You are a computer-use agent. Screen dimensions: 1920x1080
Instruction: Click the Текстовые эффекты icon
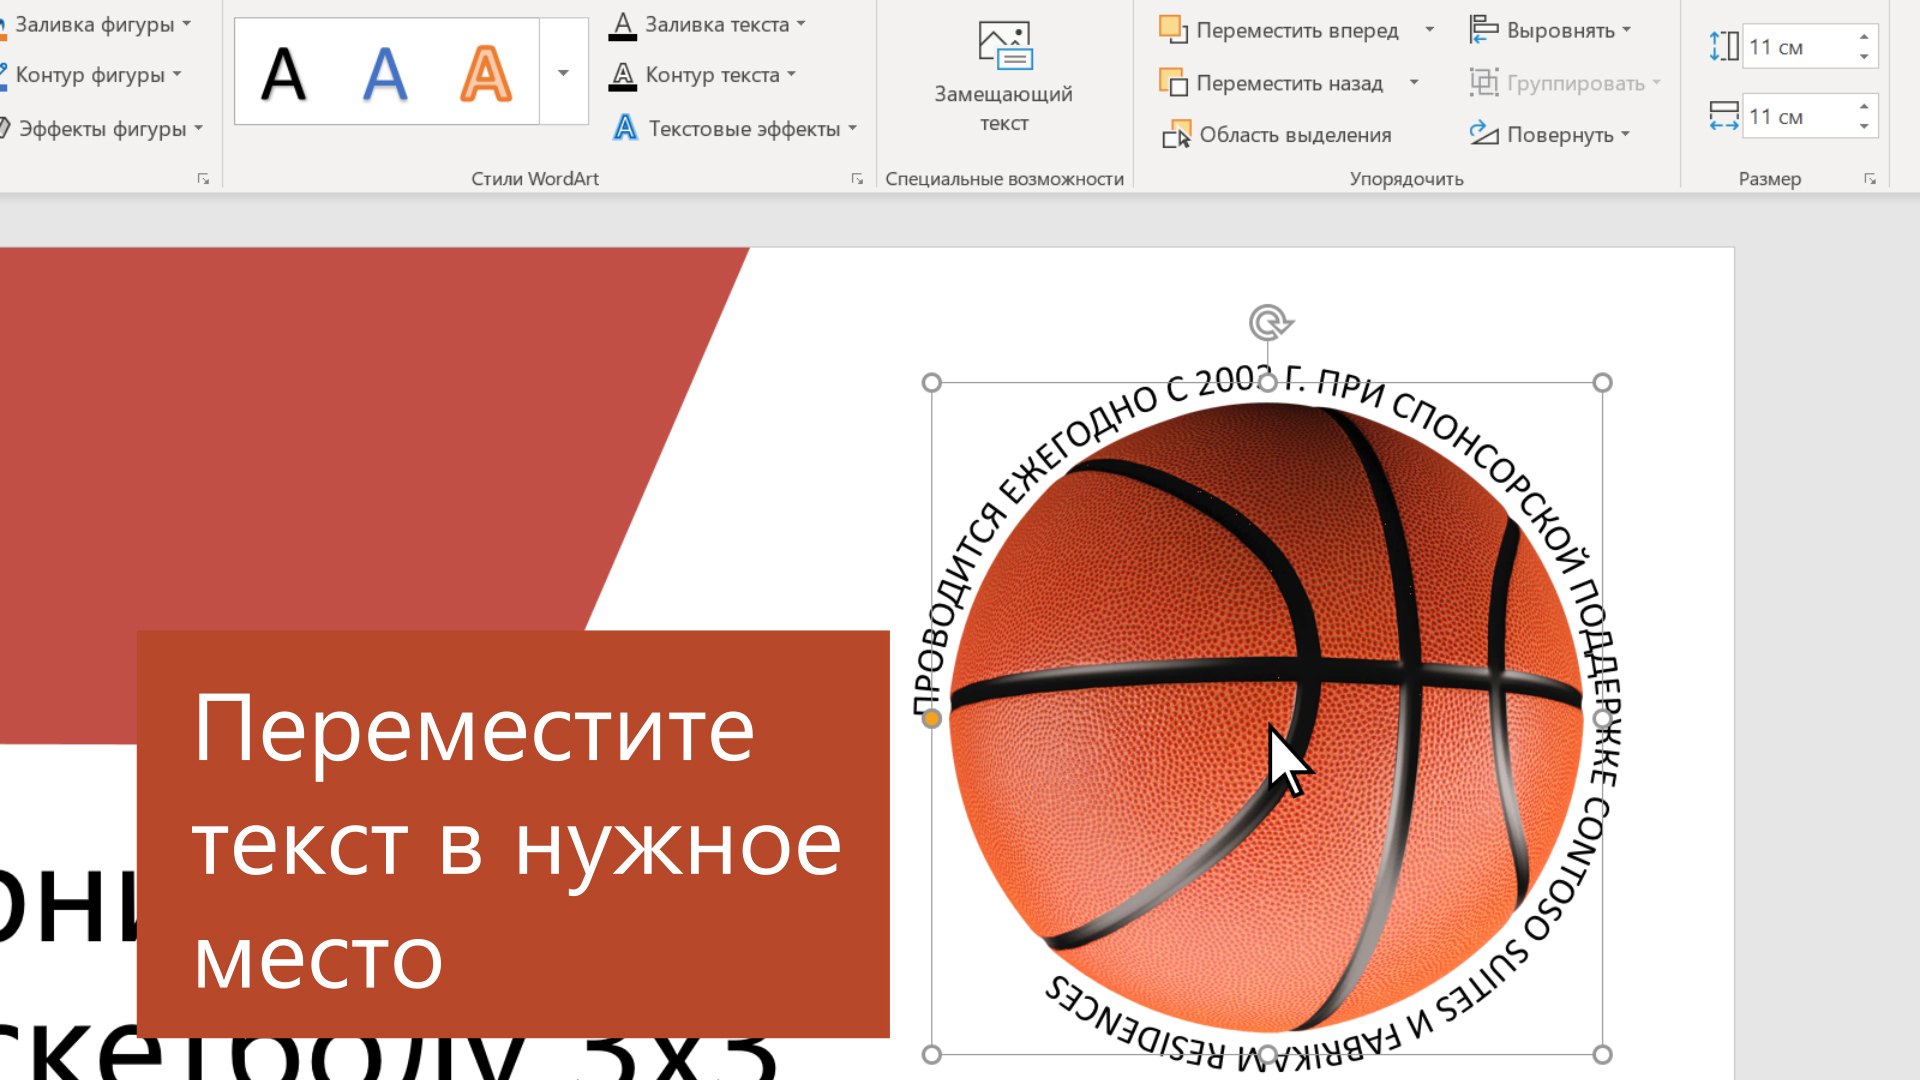point(625,128)
